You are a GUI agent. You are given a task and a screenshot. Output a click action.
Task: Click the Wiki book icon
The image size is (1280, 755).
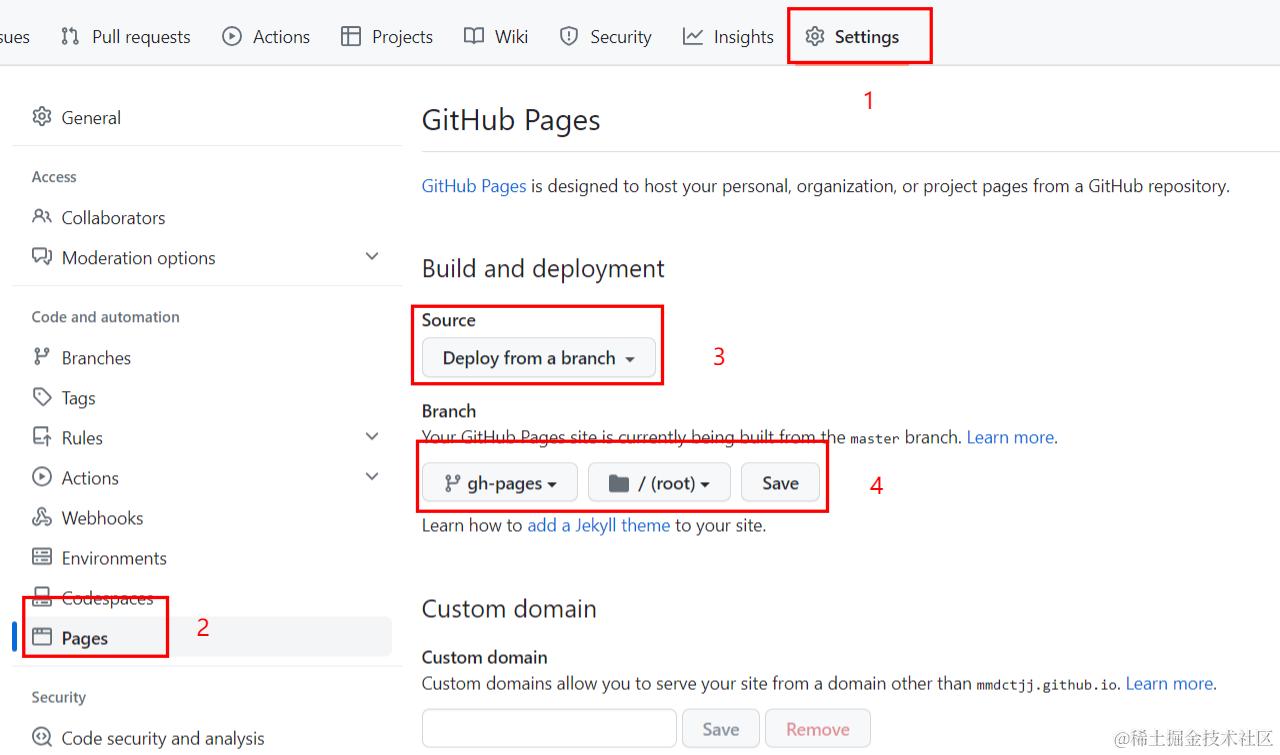coord(474,37)
